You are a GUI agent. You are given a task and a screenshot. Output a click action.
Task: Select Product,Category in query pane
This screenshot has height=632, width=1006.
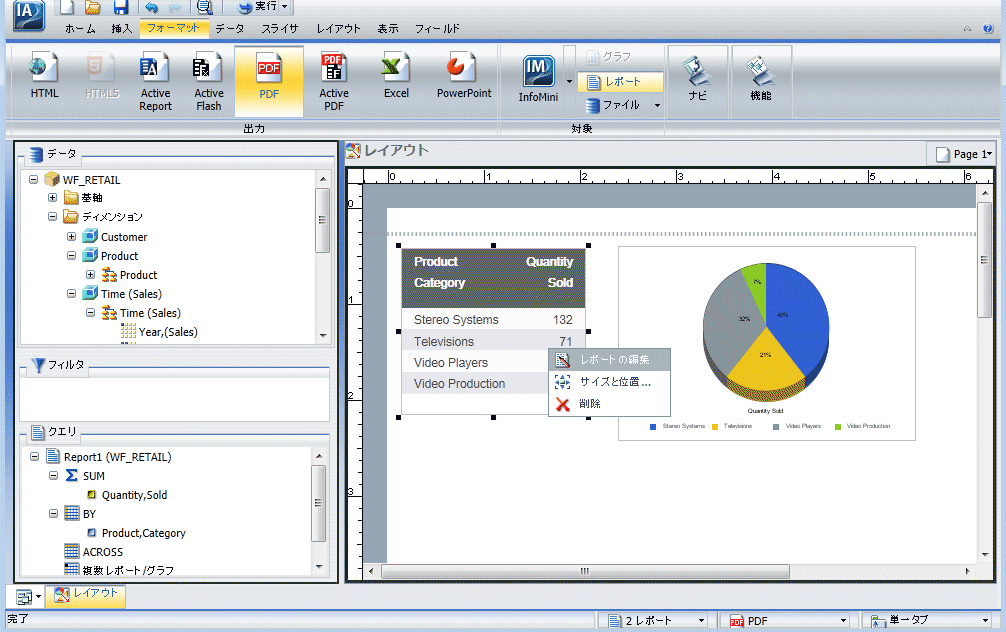pos(143,533)
